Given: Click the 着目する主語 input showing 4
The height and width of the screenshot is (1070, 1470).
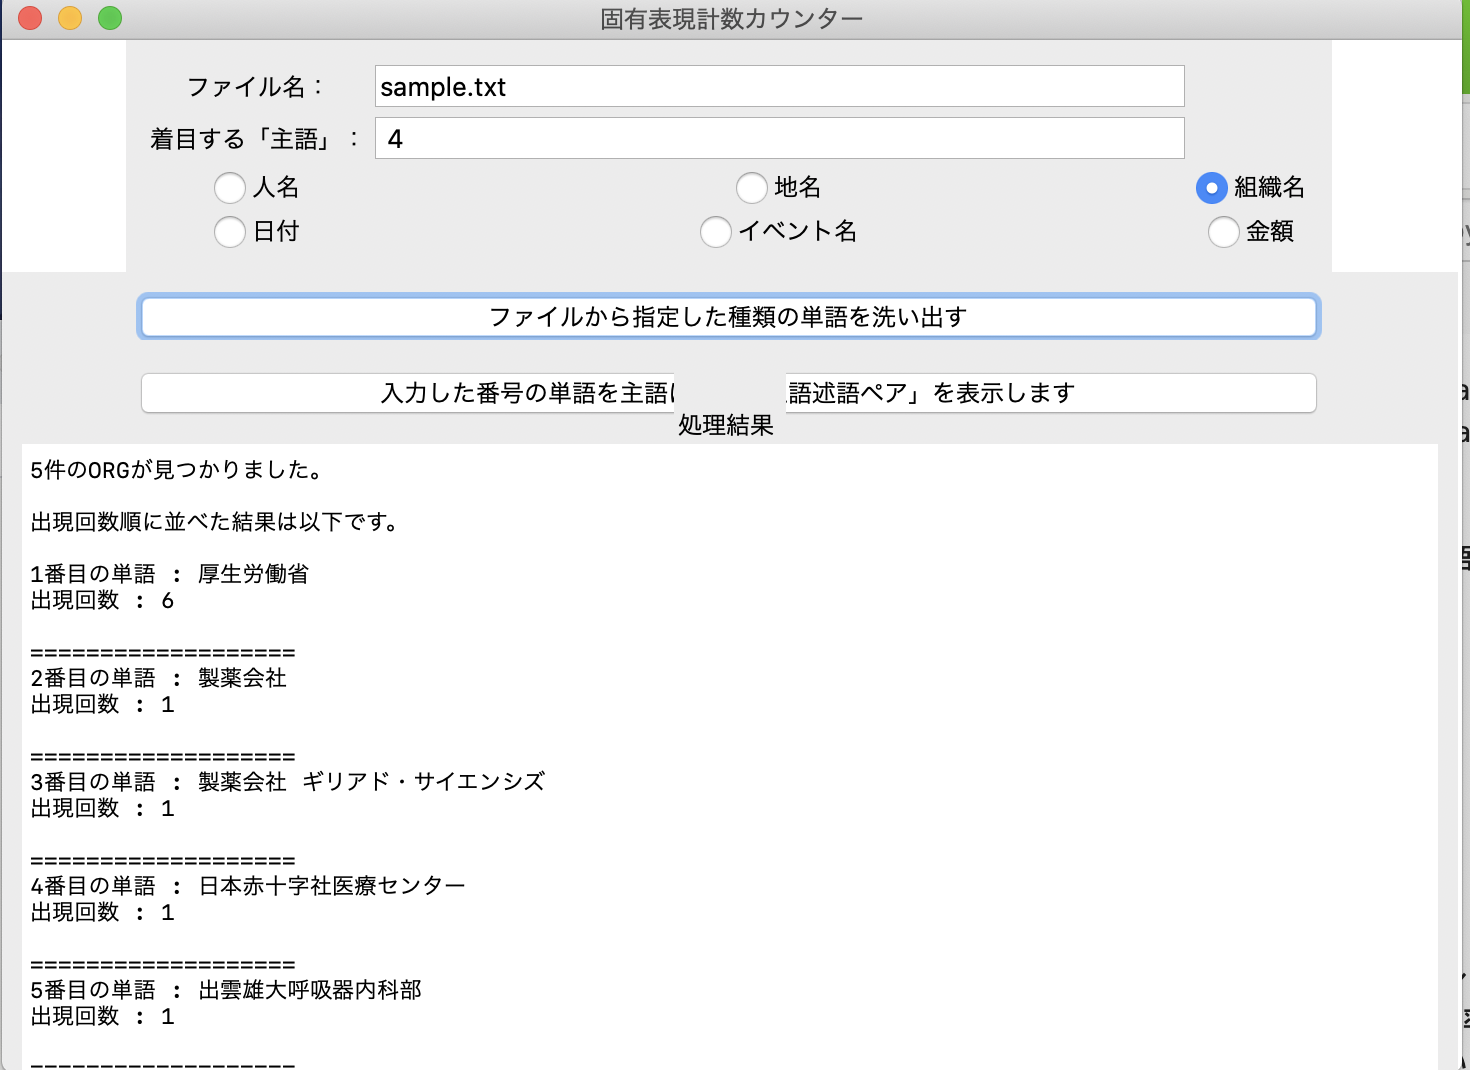Looking at the screenshot, I should [778, 137].
